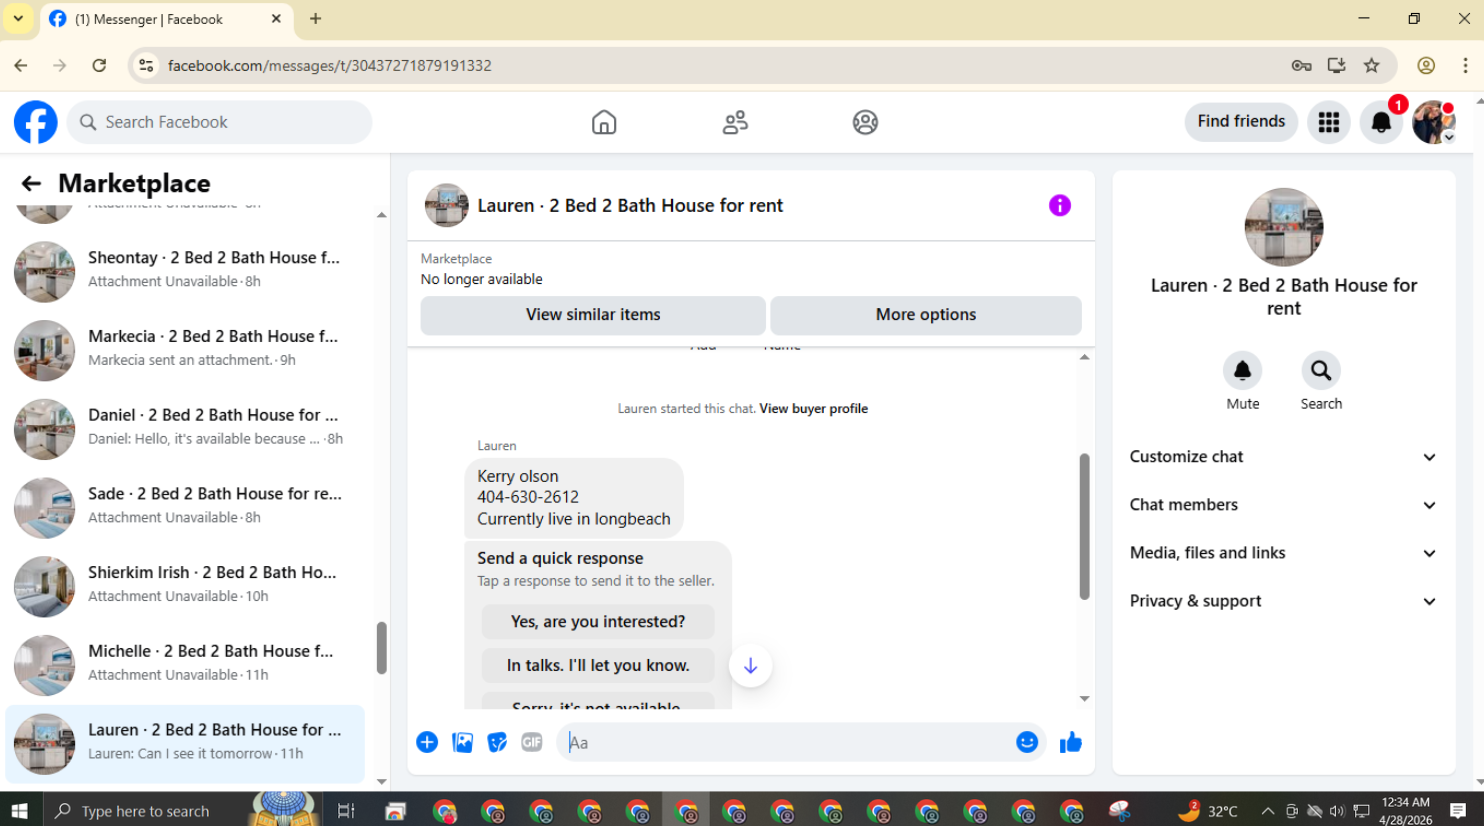Open the account profile picture menu
Screen dimensions: 1484x826
point(1434,122)
